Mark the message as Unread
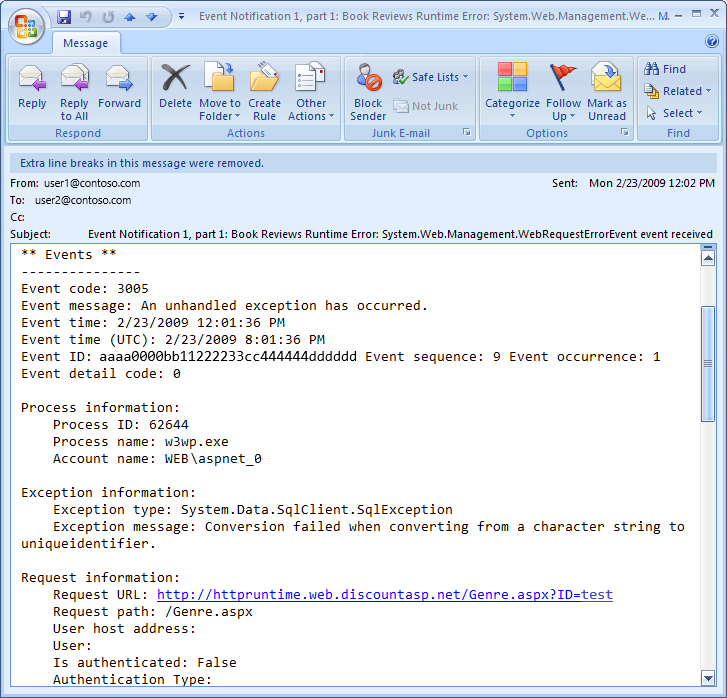Screen dimensions: 727x698 tap(607, 92)
